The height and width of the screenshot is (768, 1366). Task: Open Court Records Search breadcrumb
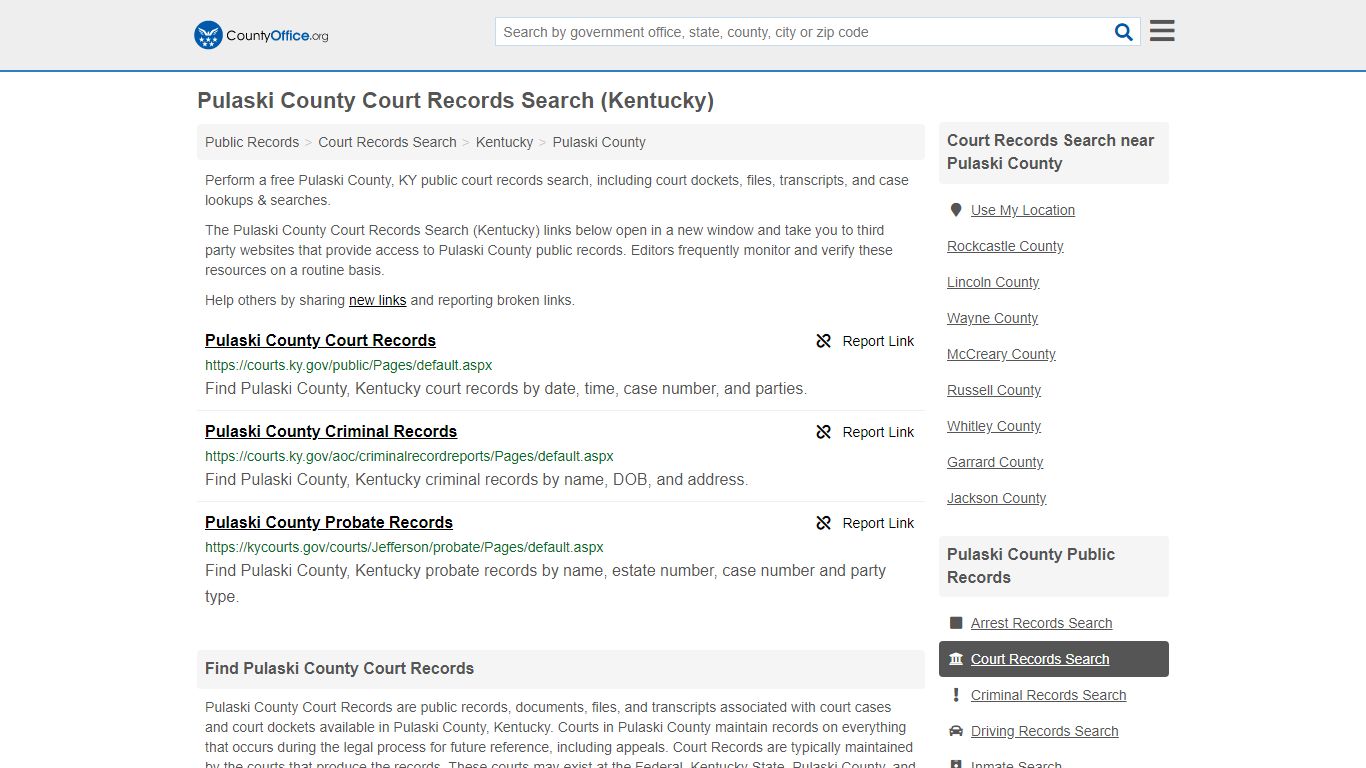coord(387,142)
